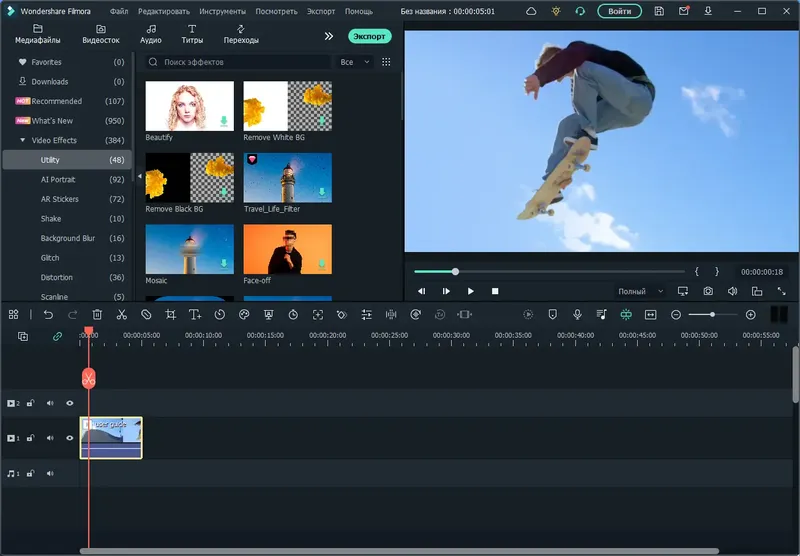Open the Полный preview quality dropdown
The height and width of the screenshot is (556, 800).
(640, 291)
